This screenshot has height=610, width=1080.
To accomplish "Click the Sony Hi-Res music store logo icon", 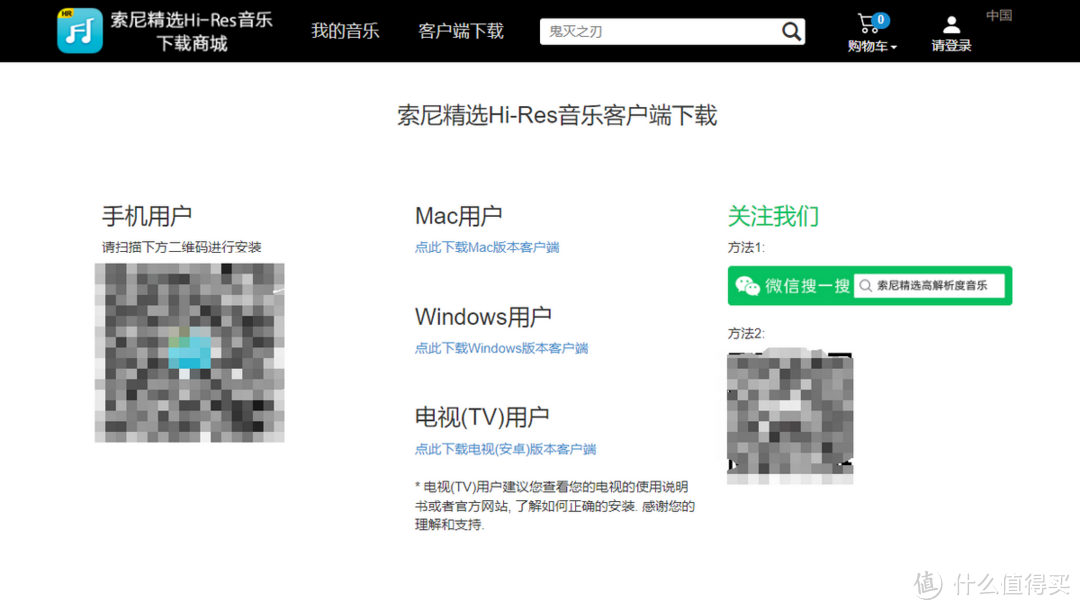I will (x=80, y=30).
